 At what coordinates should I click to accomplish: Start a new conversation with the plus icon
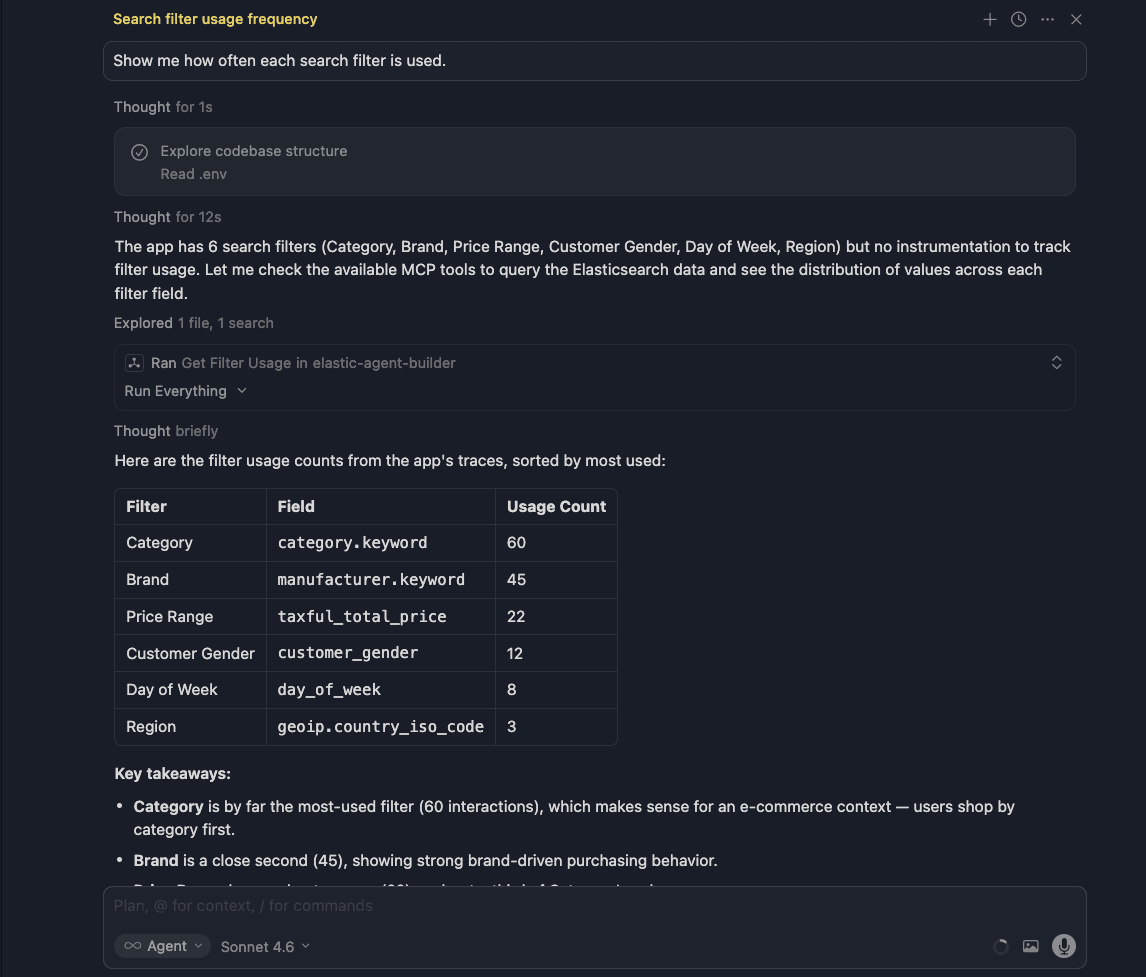990,19
